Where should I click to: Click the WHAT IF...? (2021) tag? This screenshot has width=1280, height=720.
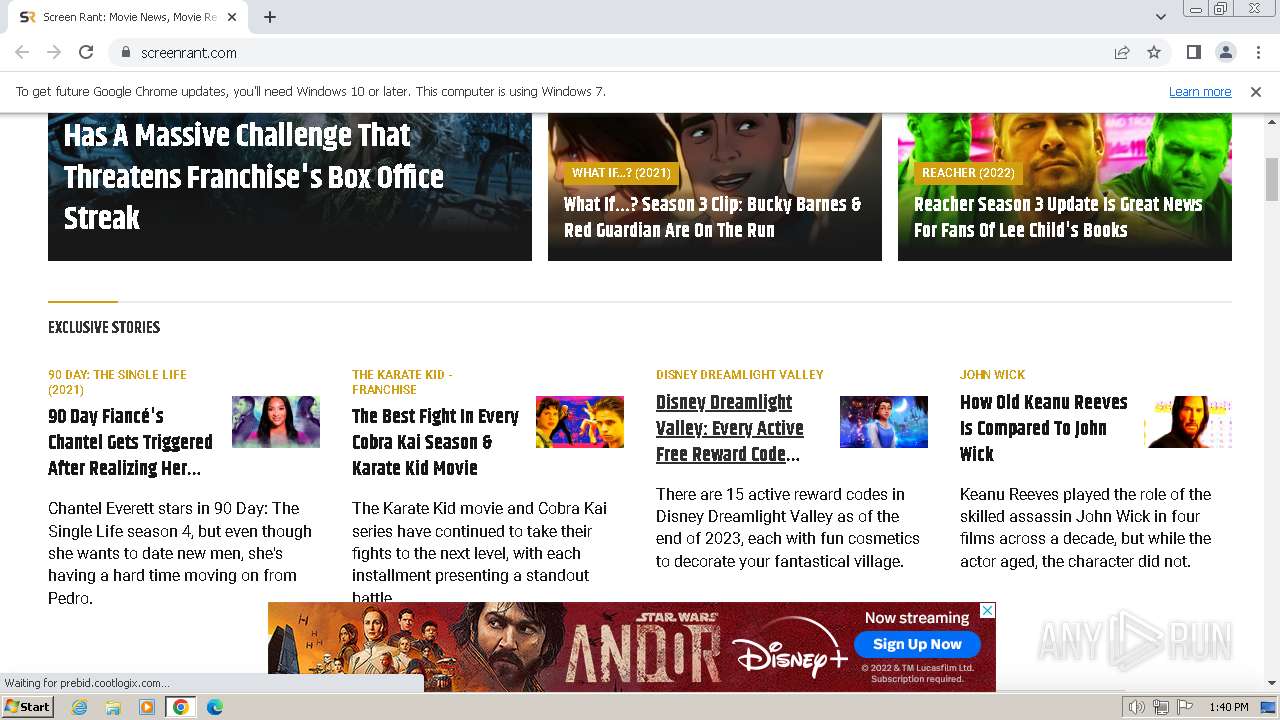[621, 173]
